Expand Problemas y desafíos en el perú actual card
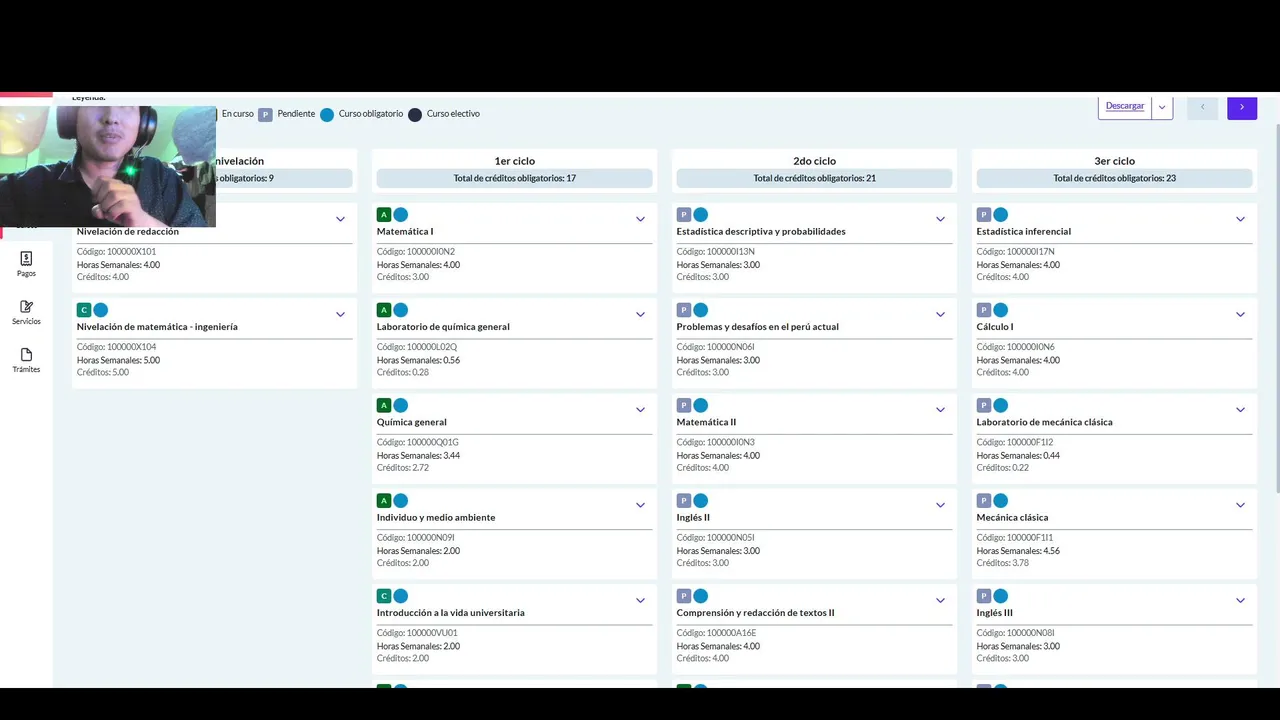 coord(940,314)
